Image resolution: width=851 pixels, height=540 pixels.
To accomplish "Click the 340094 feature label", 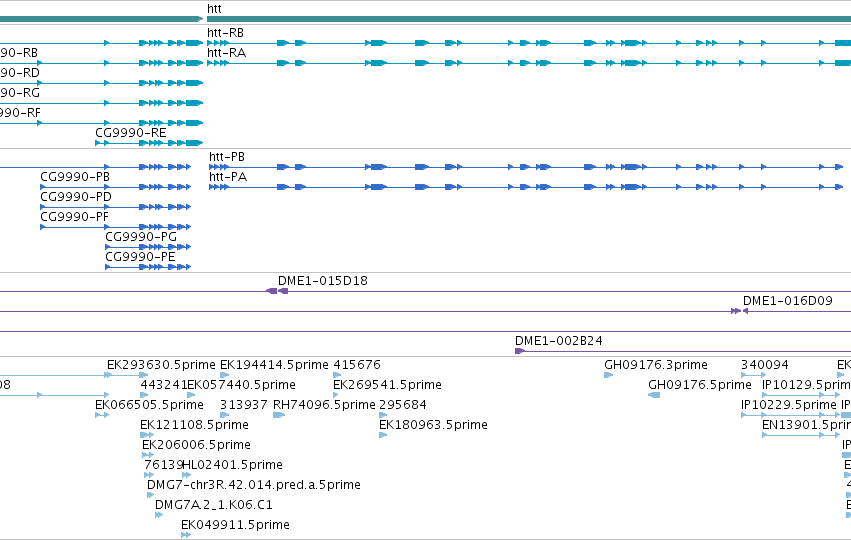I will (765, 365).
